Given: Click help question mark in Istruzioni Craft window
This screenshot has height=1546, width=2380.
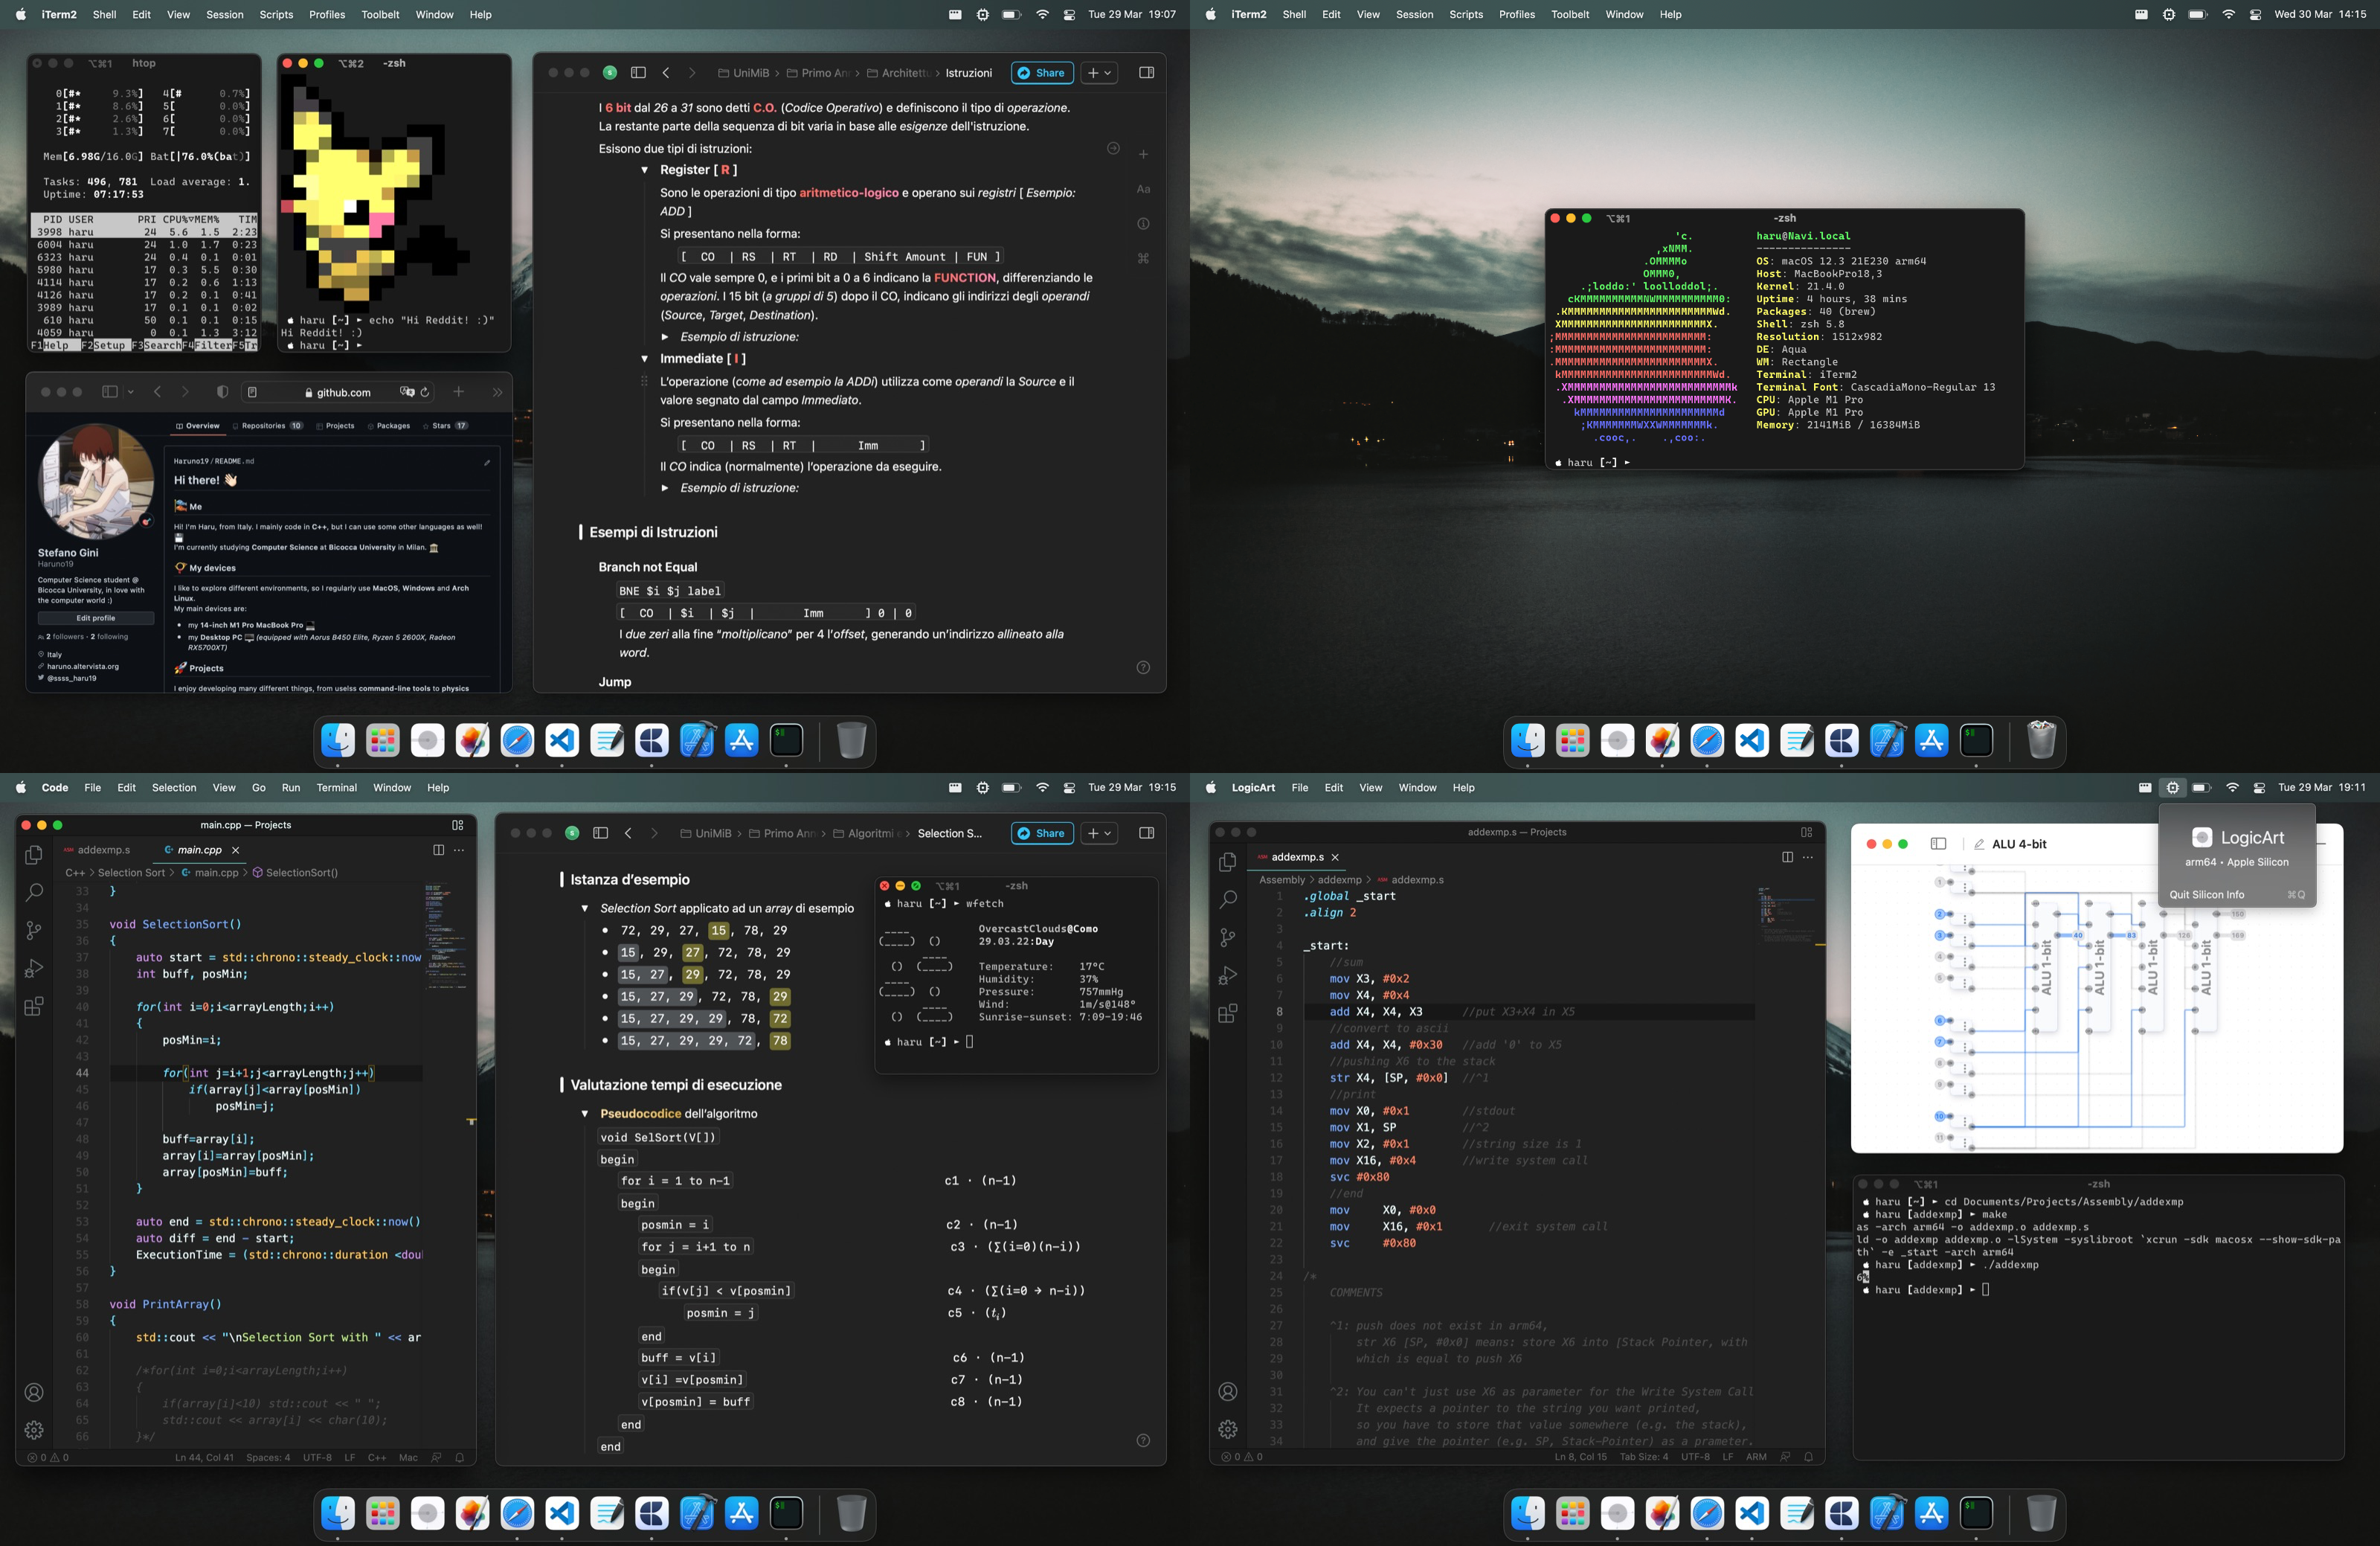Looking at the screenshot, I should coord(1143,668).
